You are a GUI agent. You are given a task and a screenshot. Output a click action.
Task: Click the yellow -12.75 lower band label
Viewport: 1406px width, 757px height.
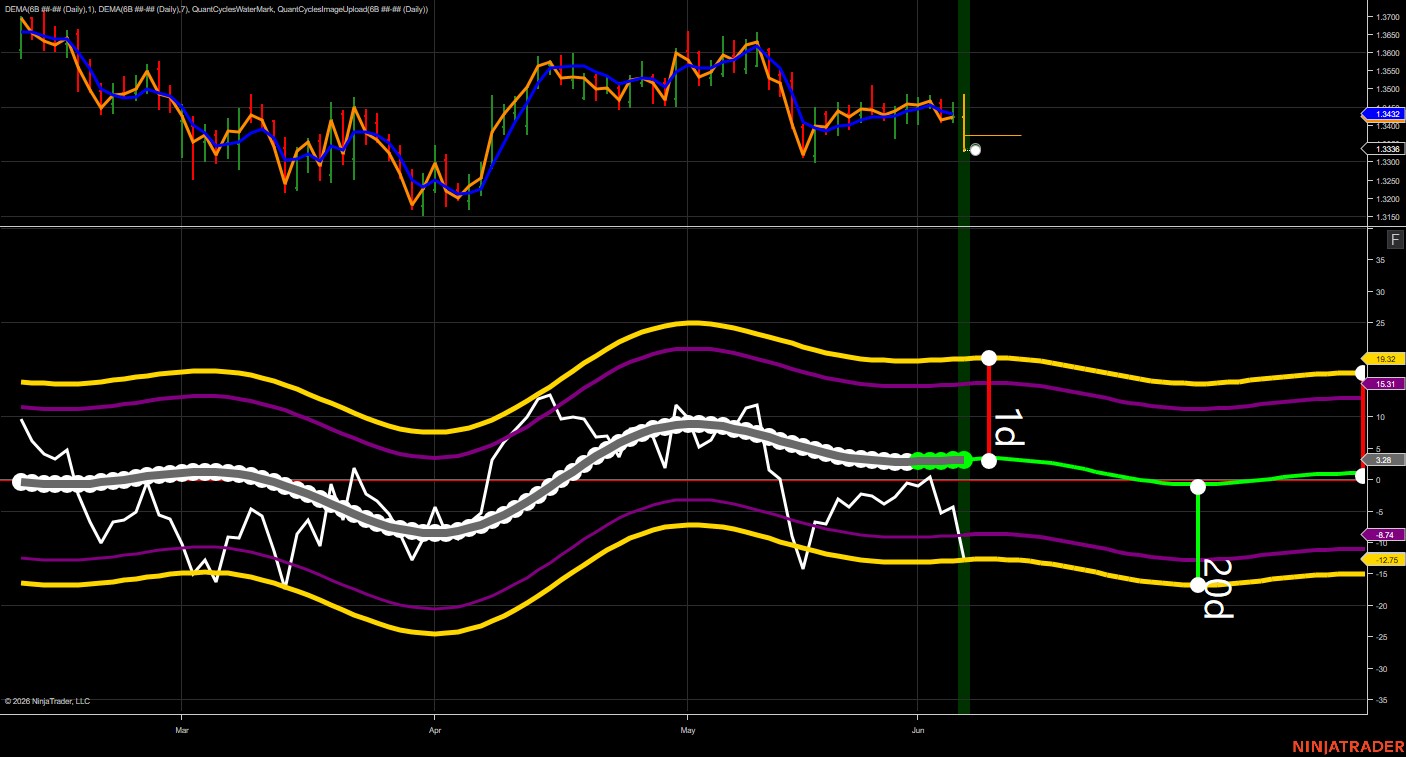click(x=1384, y=560)
